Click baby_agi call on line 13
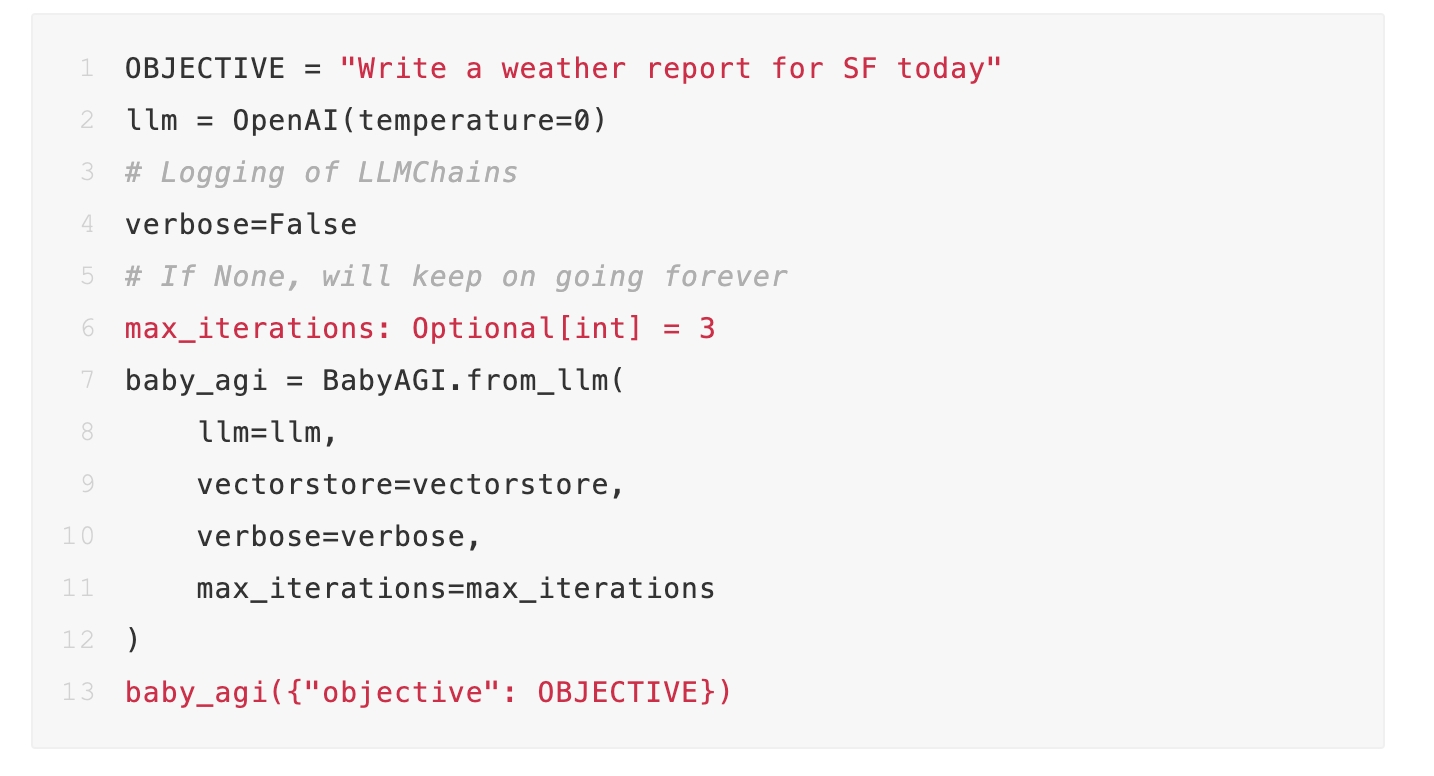 (x=196, y=692)
